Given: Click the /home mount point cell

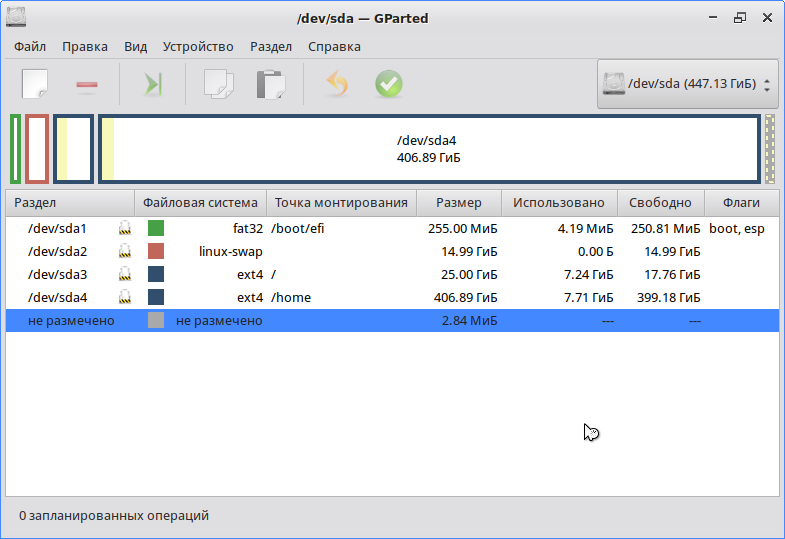Looking at the screenshot, I should (291, 297).
